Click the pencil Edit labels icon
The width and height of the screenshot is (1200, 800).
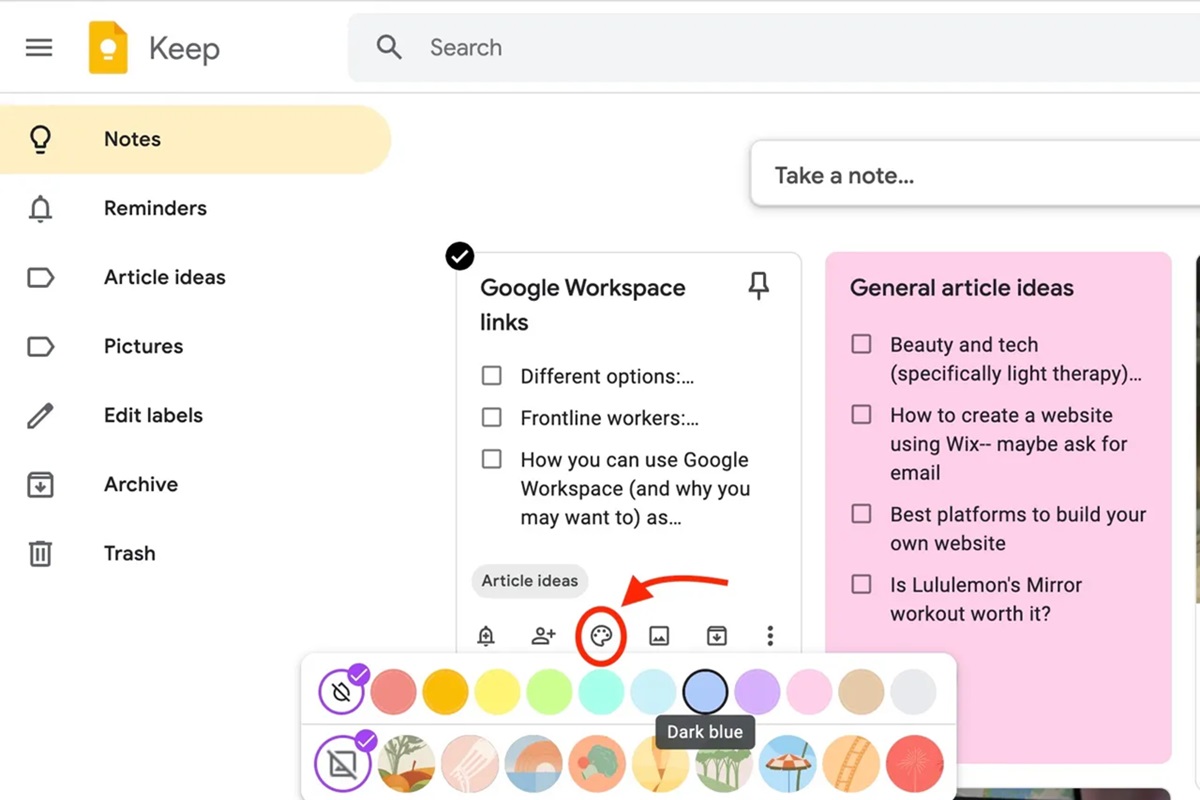pos(40,415)
